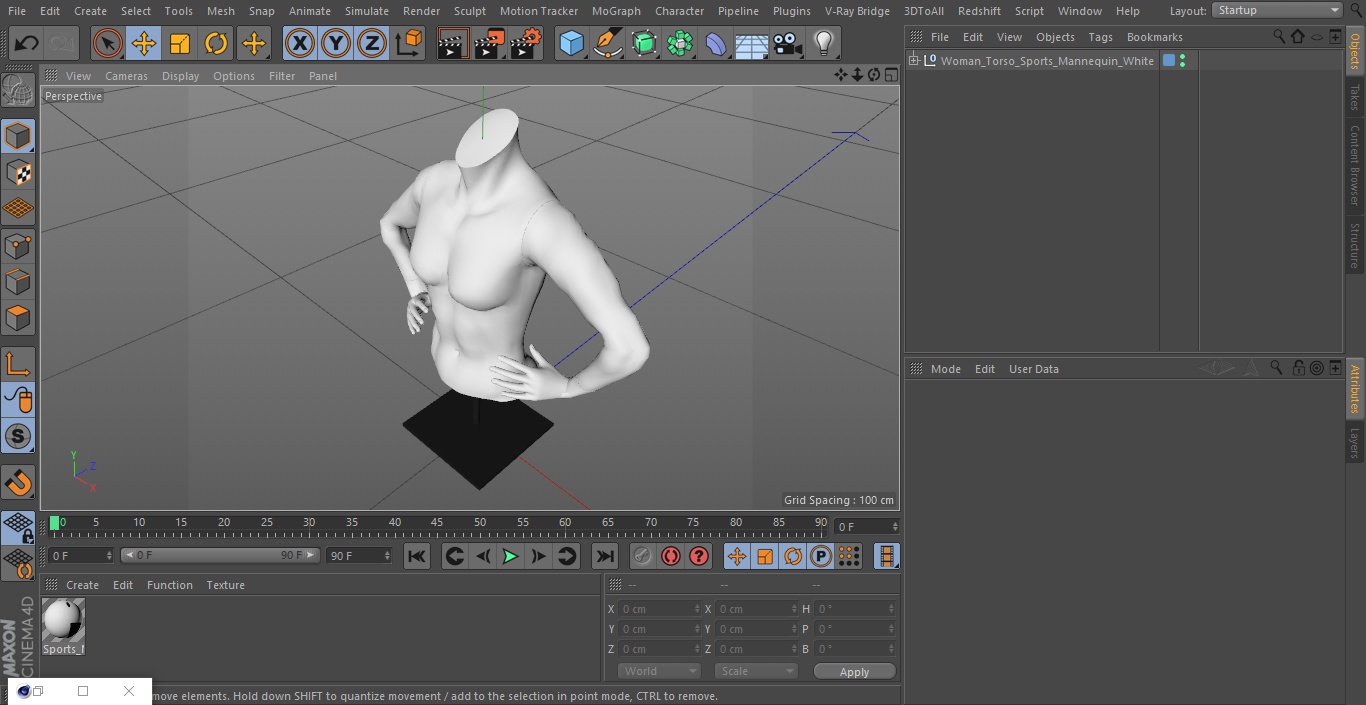Image resolution: width=1366 pixels, height=705 pixels.
Task: Toggle parameter keyframe recording P
Action: click(821, 556)
